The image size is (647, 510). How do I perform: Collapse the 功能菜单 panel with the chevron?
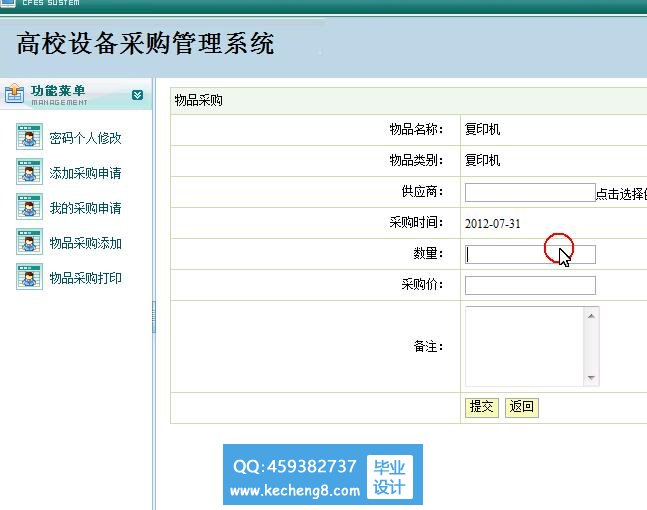[137, 95]
